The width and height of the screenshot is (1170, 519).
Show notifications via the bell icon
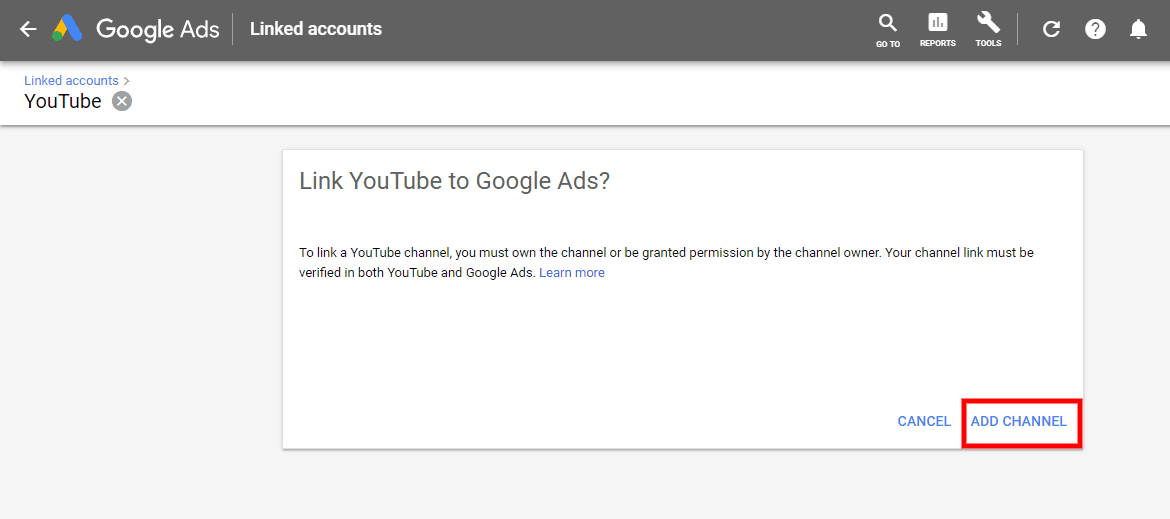(1138, 29)
